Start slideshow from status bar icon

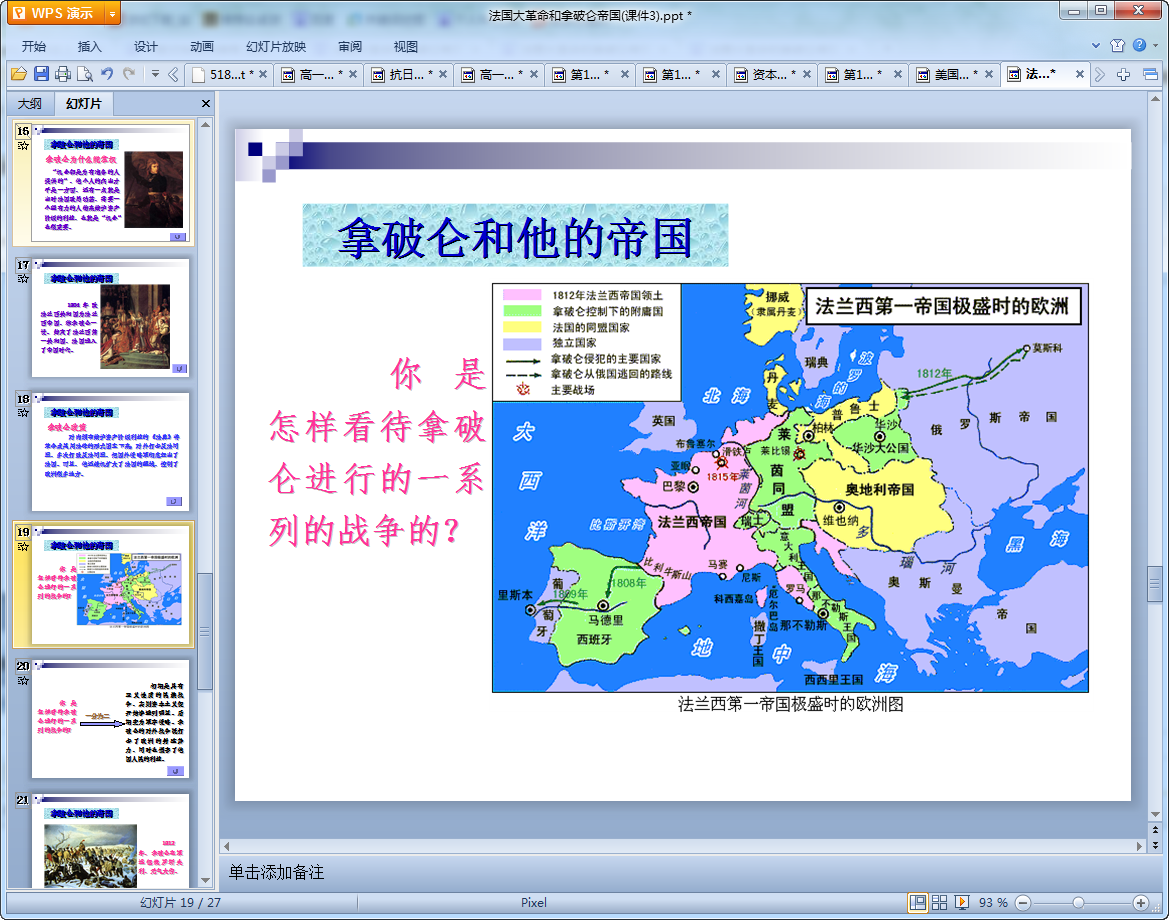pyautogui.click(x=962, y=902)
